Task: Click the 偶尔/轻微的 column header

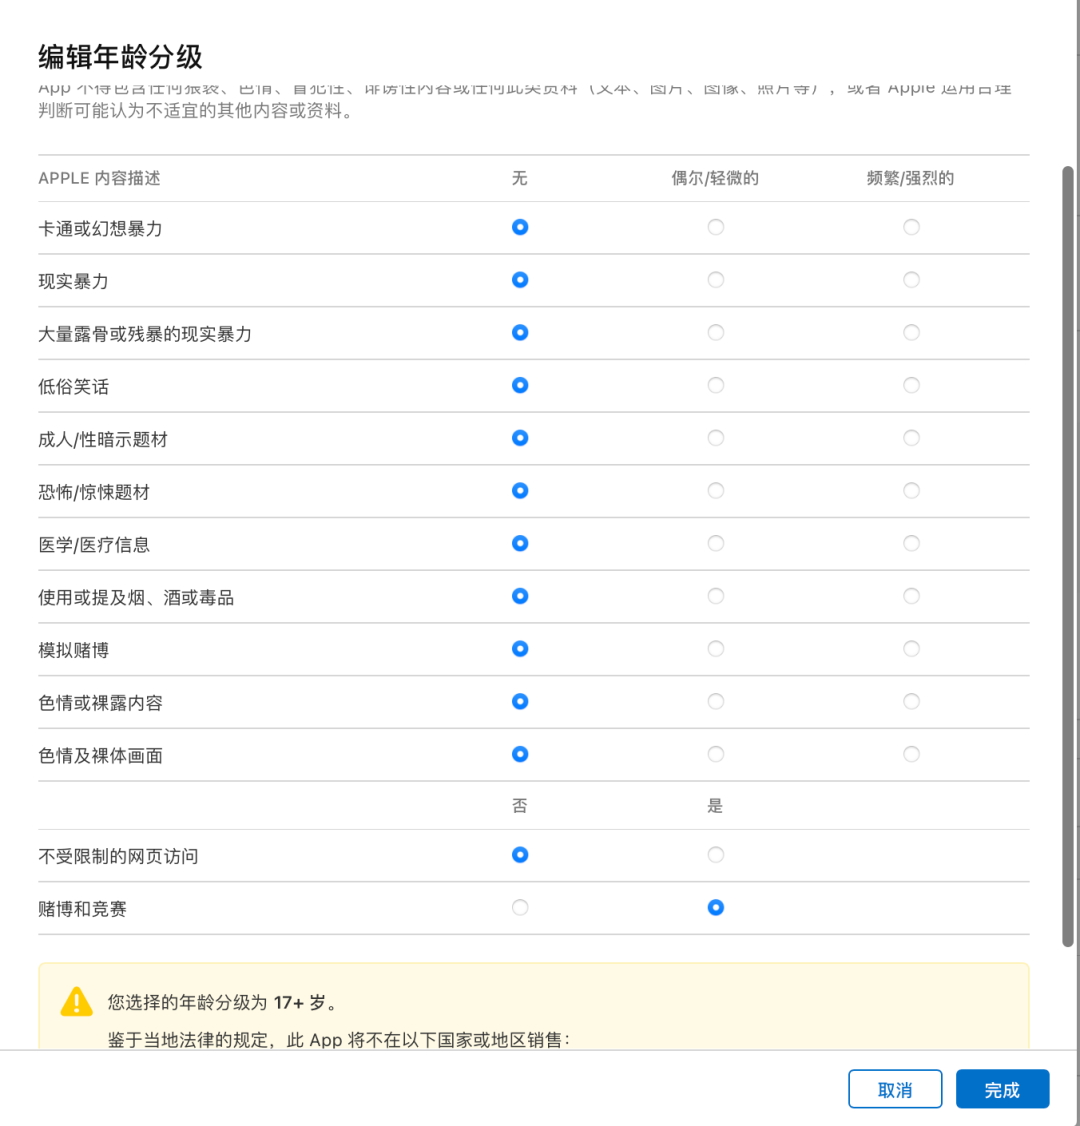Action: (714, 178)
